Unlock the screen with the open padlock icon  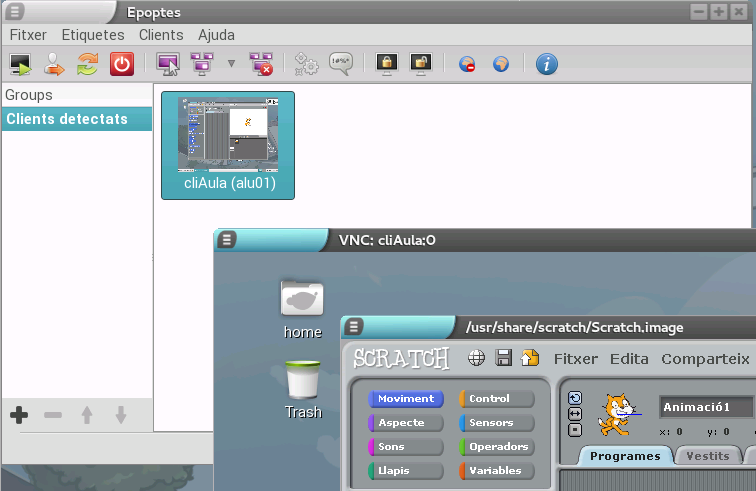[420, 65]
